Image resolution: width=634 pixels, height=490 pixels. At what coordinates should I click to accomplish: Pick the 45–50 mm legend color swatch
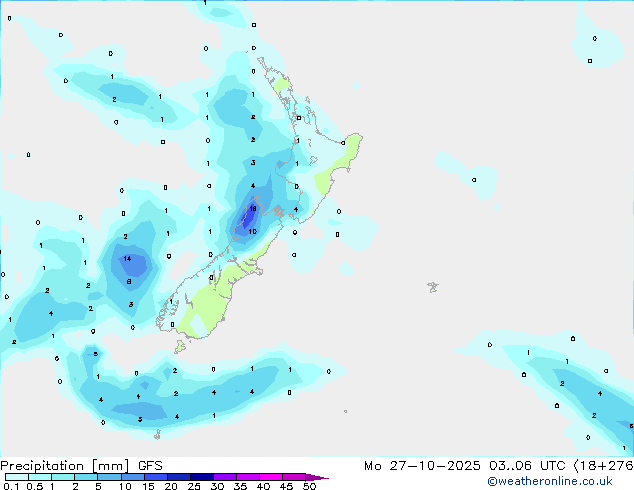(x=294, y=477)
